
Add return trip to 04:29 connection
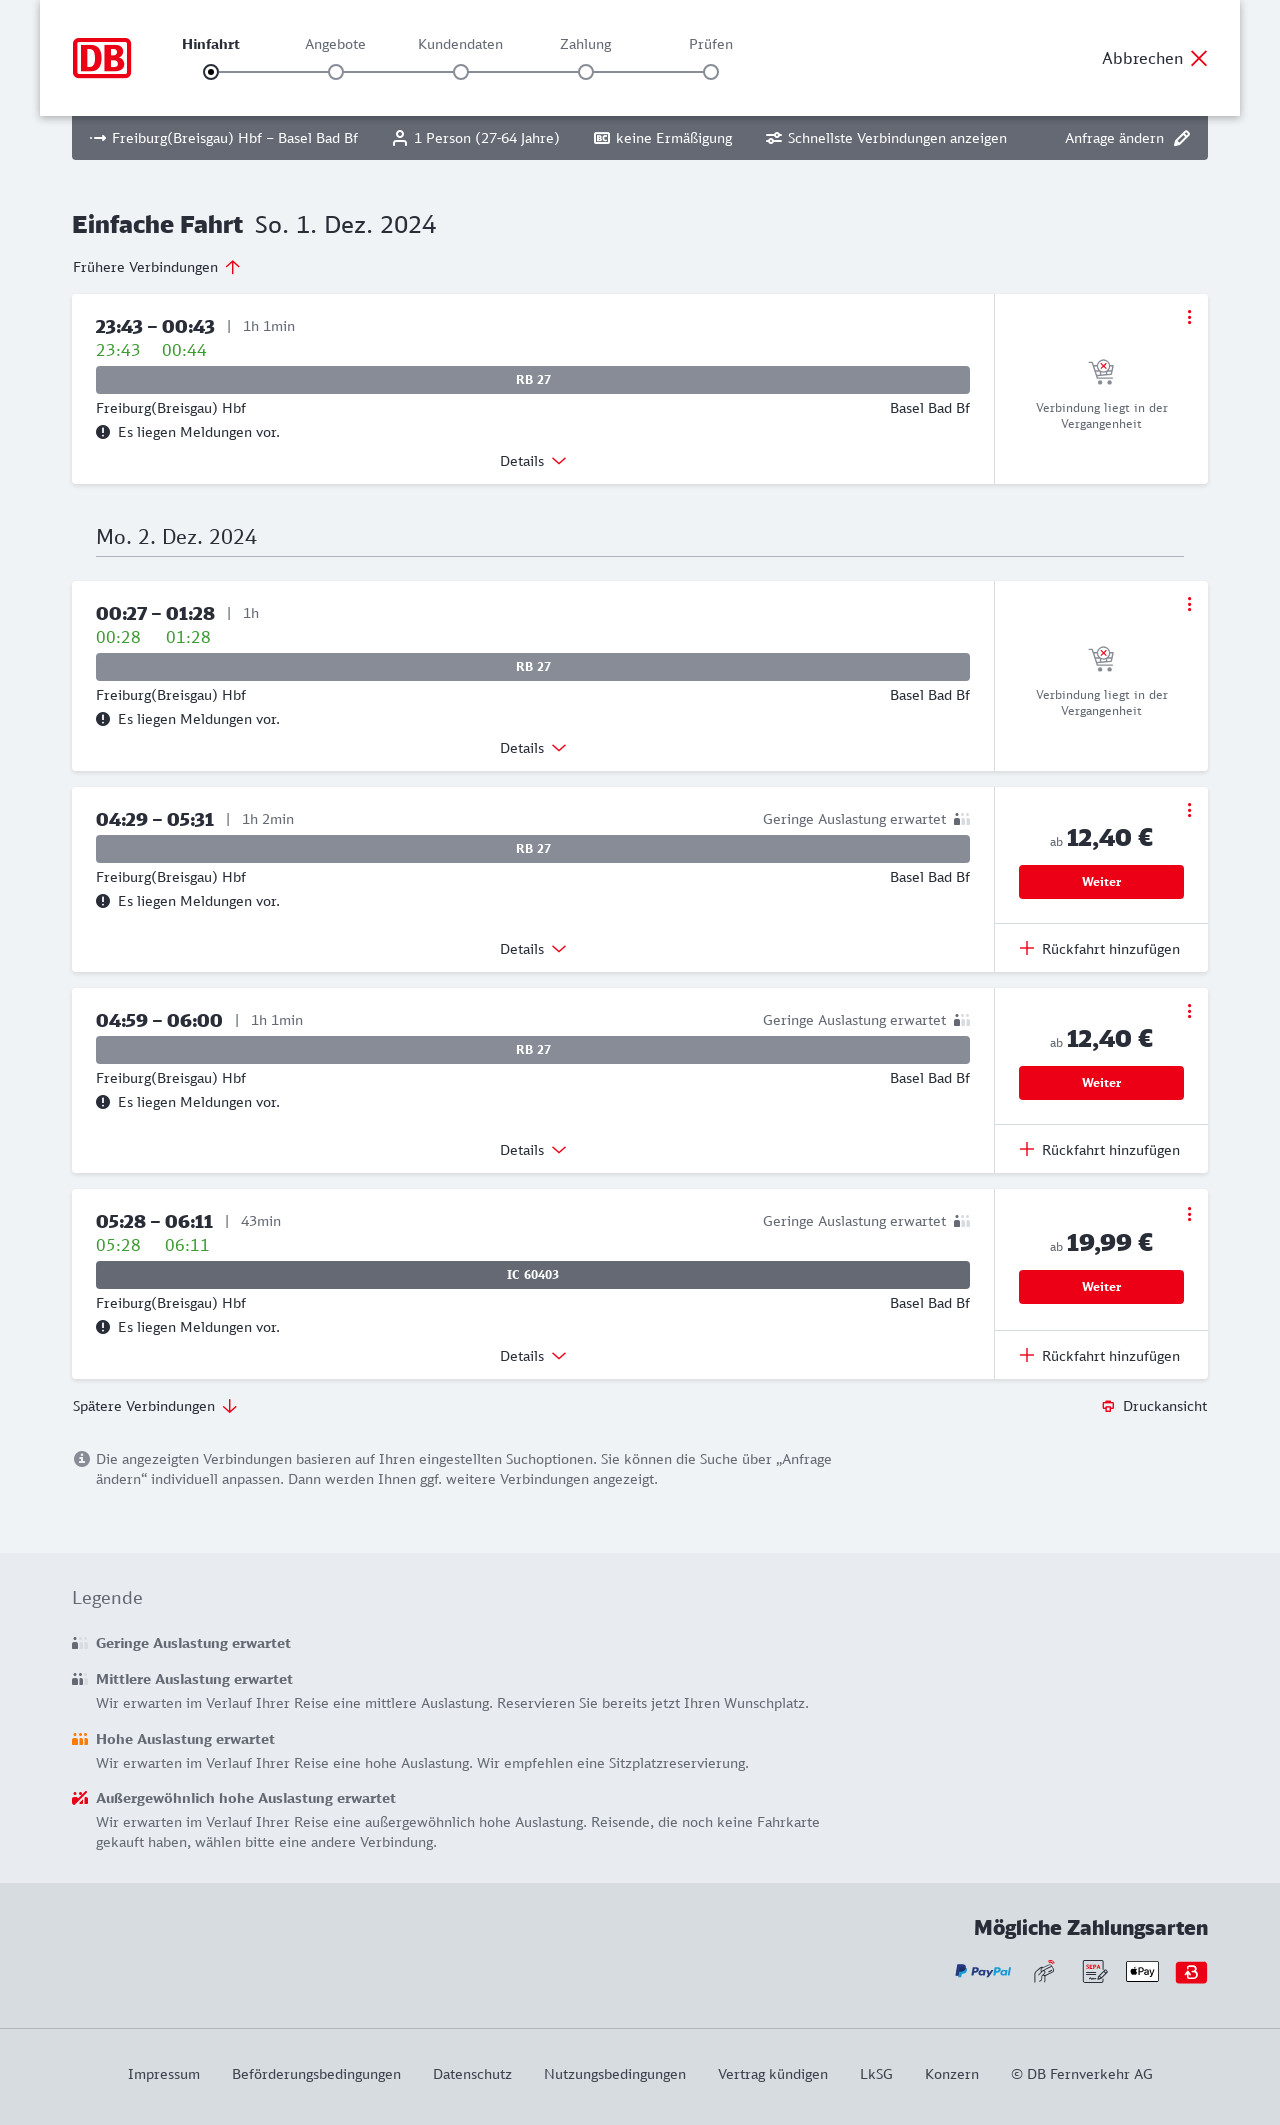tap(1100, 949)
